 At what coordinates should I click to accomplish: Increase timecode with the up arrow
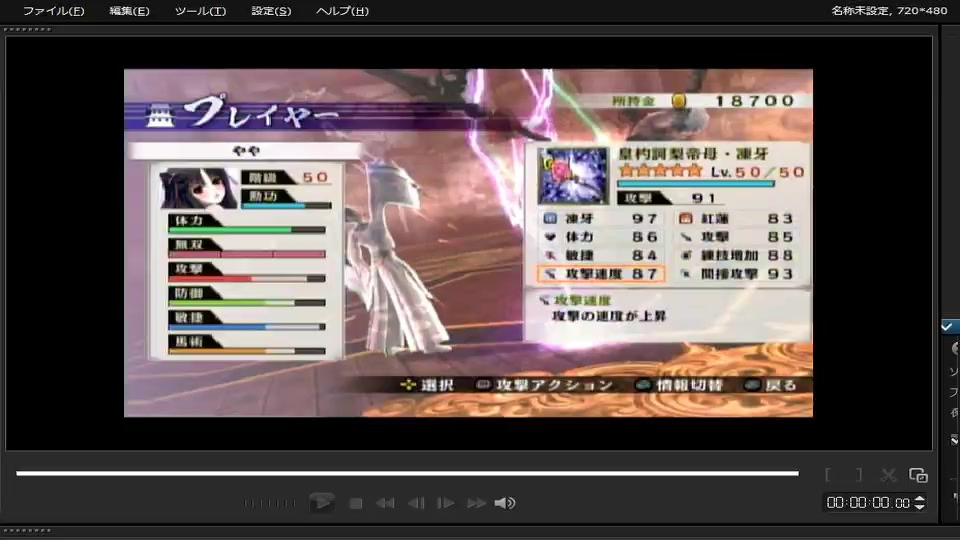coord(920,498)
